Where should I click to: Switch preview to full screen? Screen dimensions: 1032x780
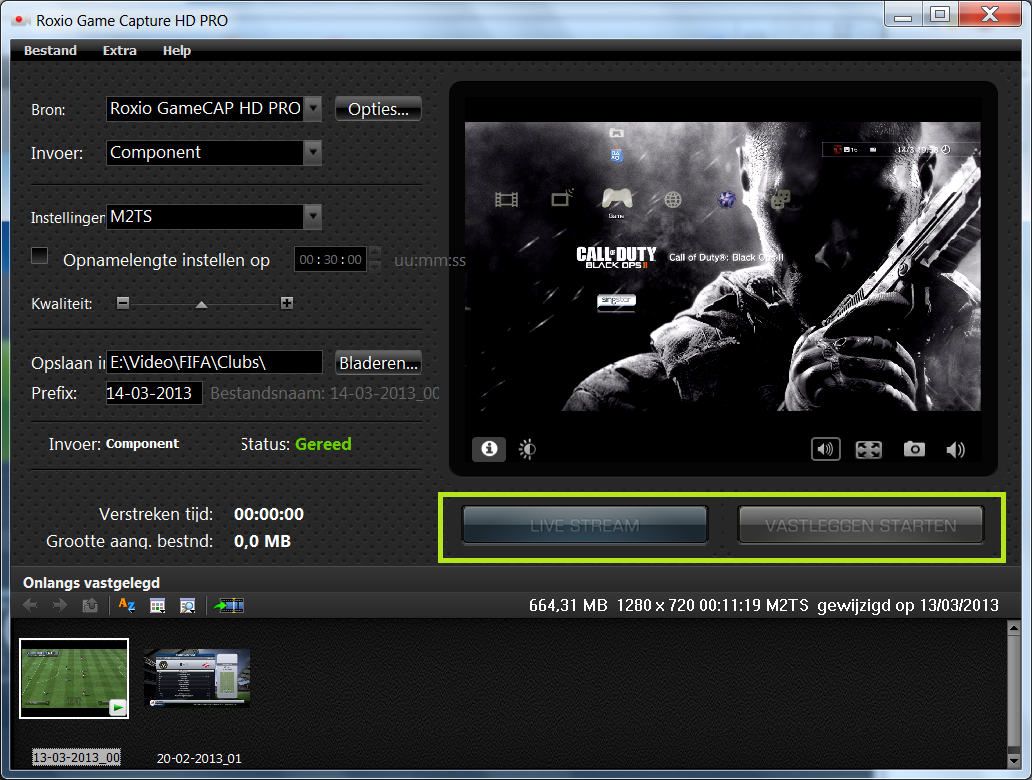point(869,450)
